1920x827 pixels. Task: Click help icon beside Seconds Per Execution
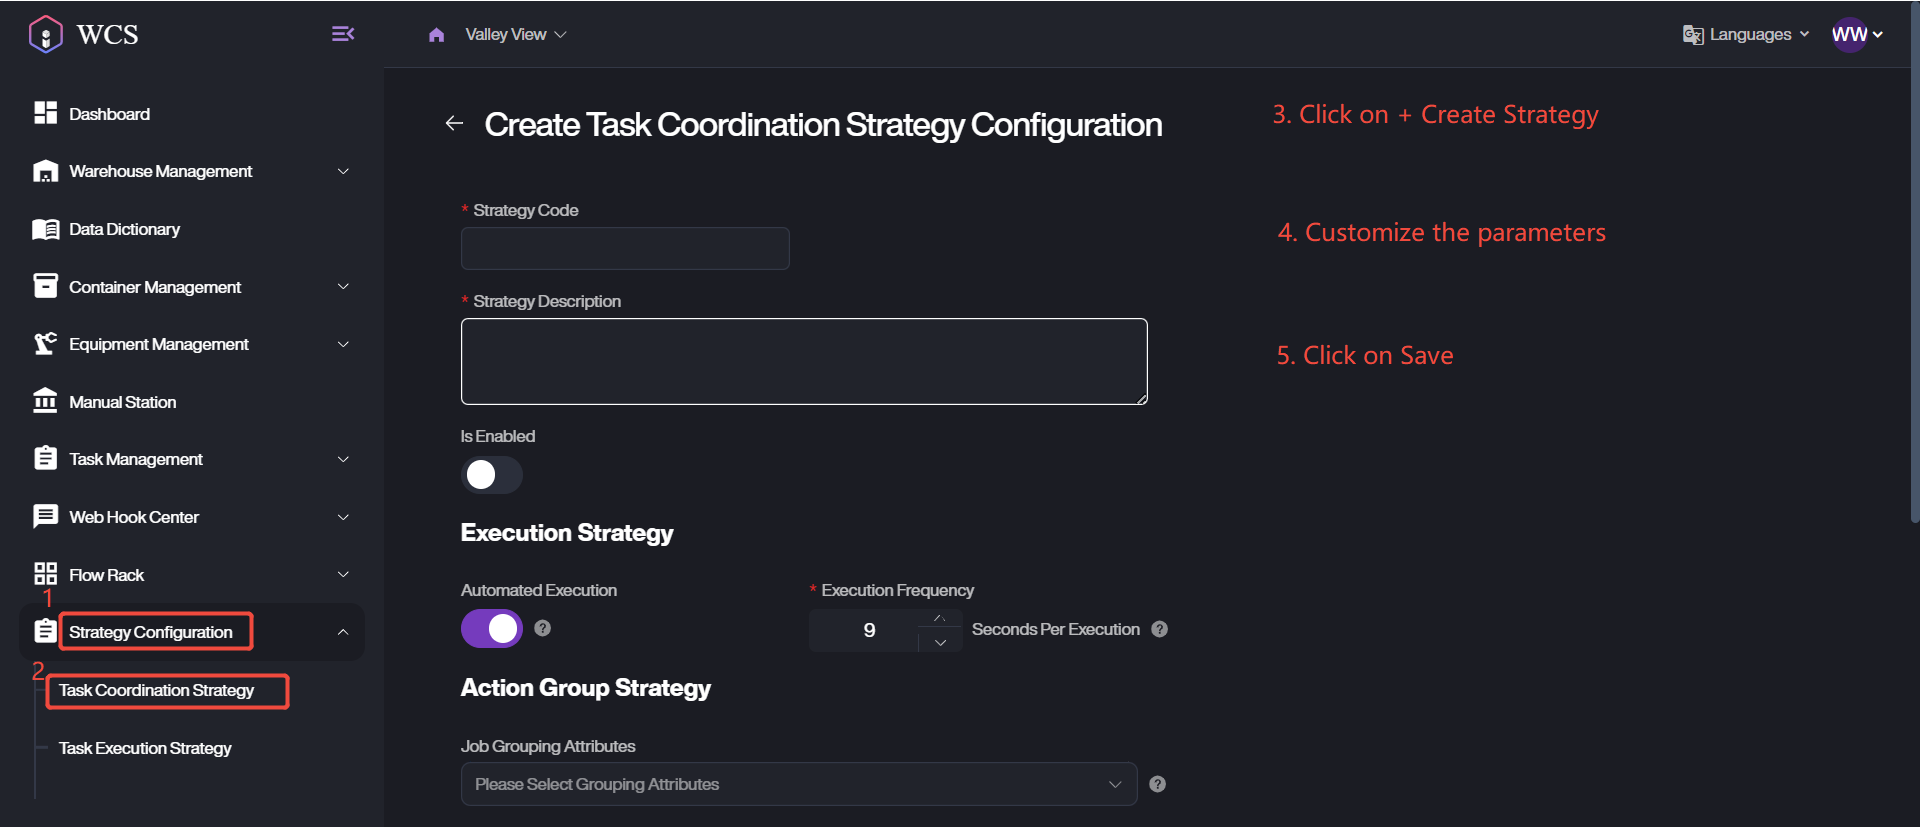pos(1159,629)
